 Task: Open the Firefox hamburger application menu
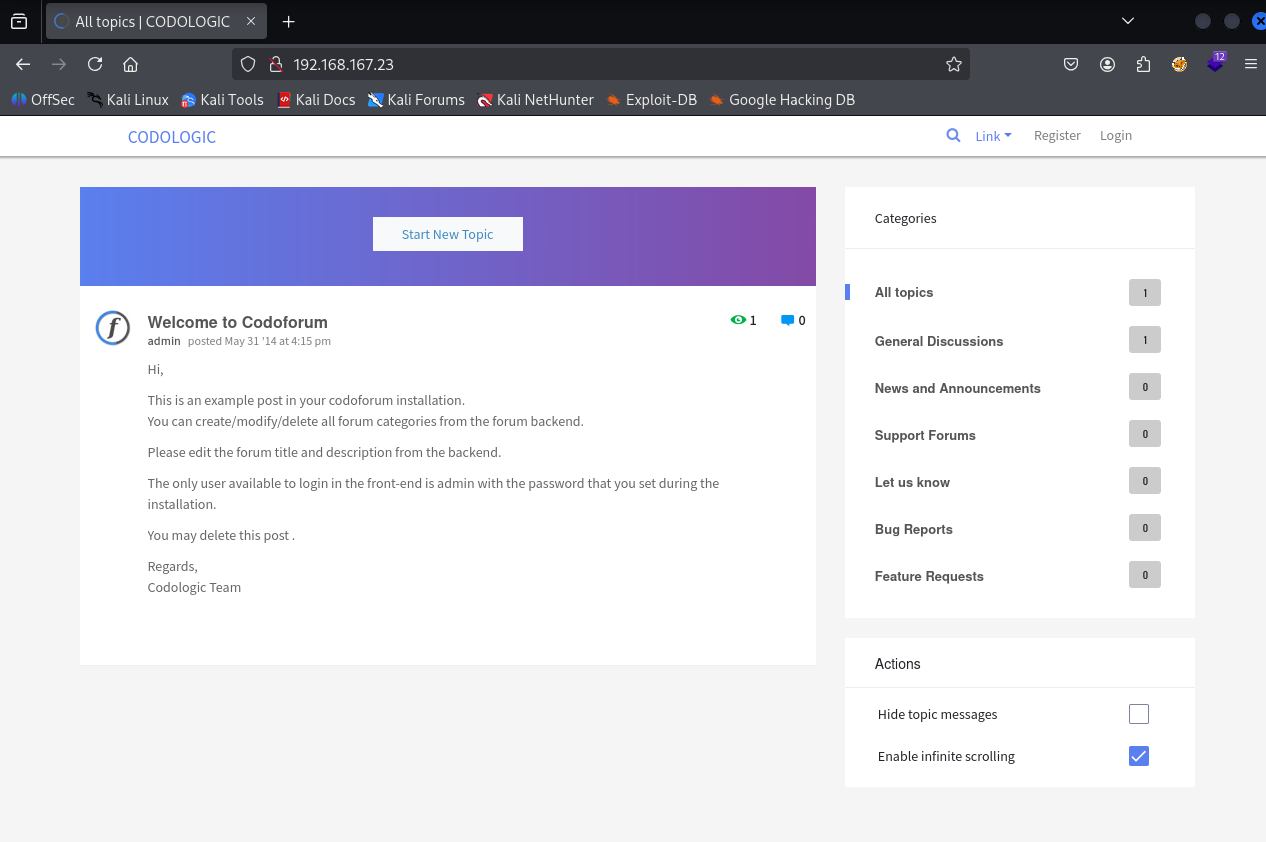1250,64
